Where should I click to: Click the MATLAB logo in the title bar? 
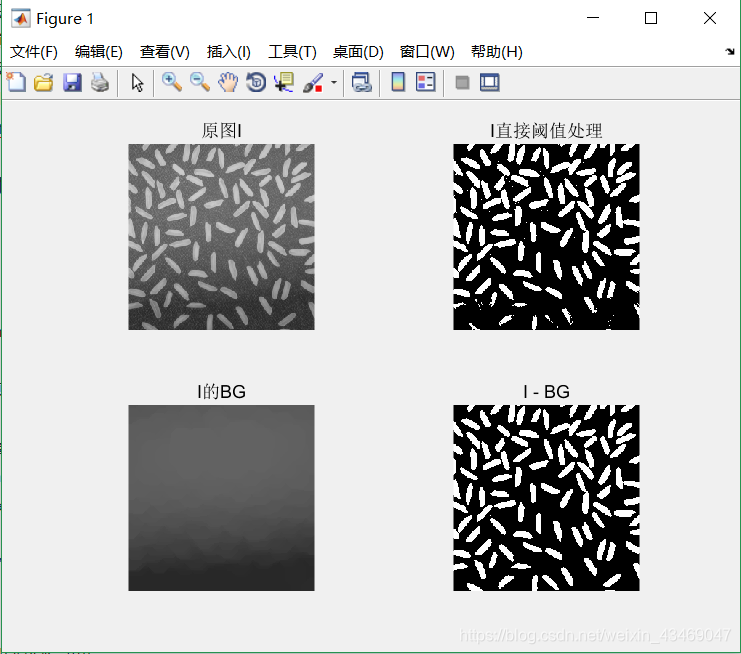(x=21, y=18)
